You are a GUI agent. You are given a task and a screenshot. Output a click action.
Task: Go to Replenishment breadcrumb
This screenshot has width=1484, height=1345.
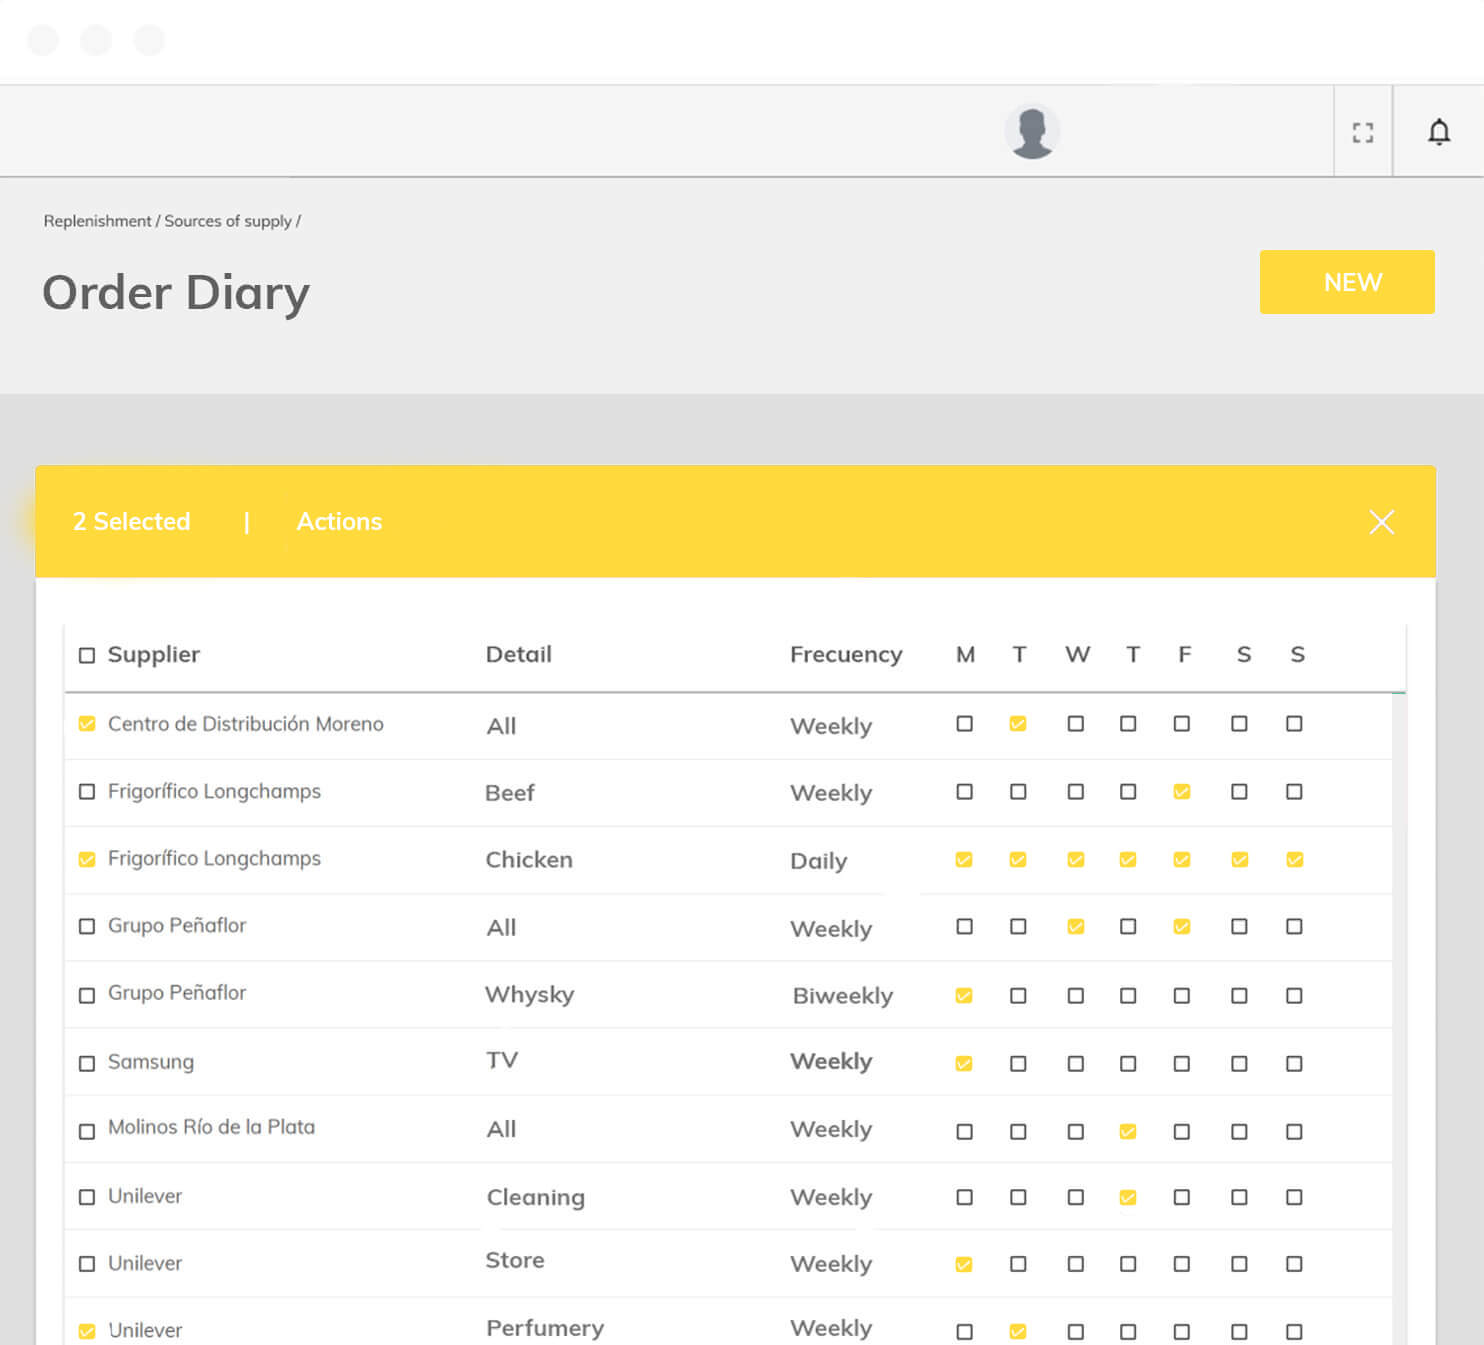coord(97,221)
